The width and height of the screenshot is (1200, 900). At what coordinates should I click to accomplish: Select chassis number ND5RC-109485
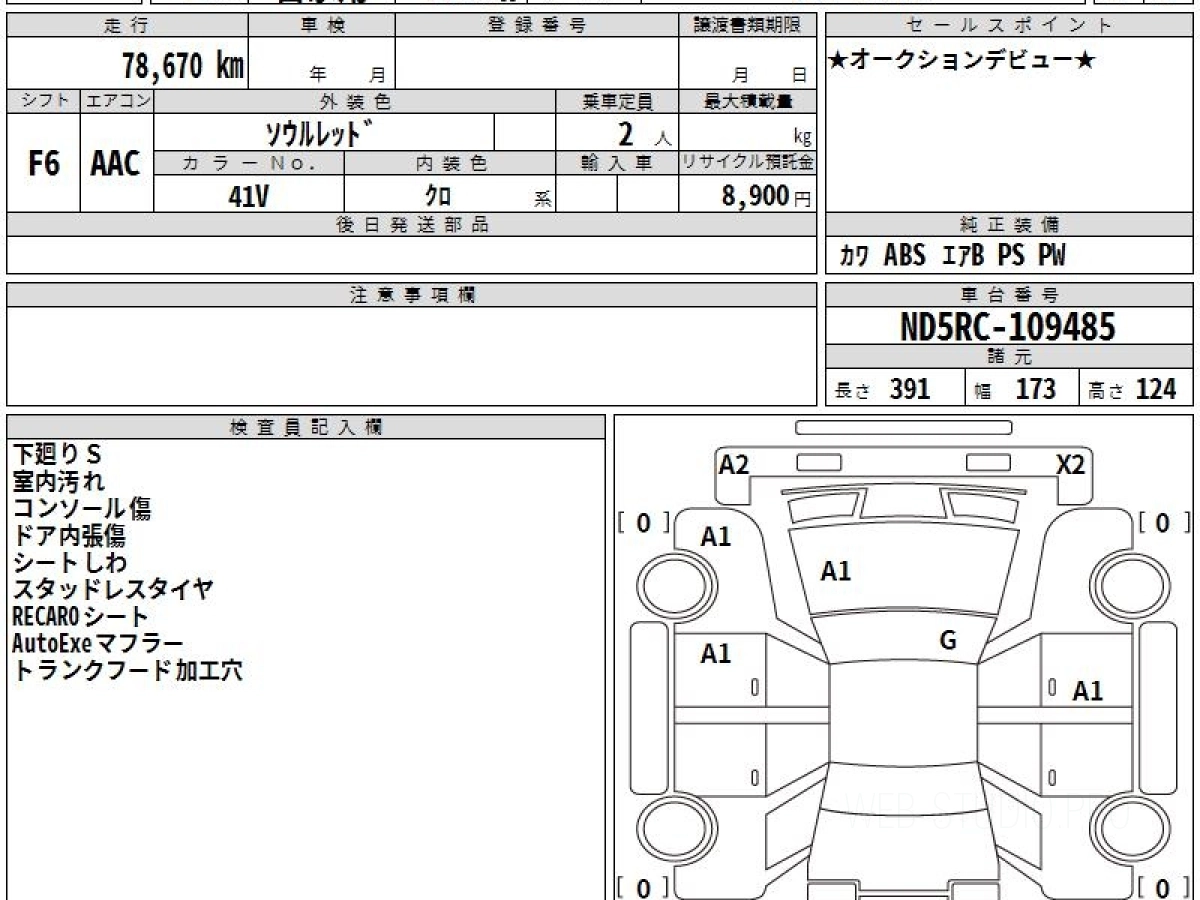pyautogui.click(x=1008, y=327)
